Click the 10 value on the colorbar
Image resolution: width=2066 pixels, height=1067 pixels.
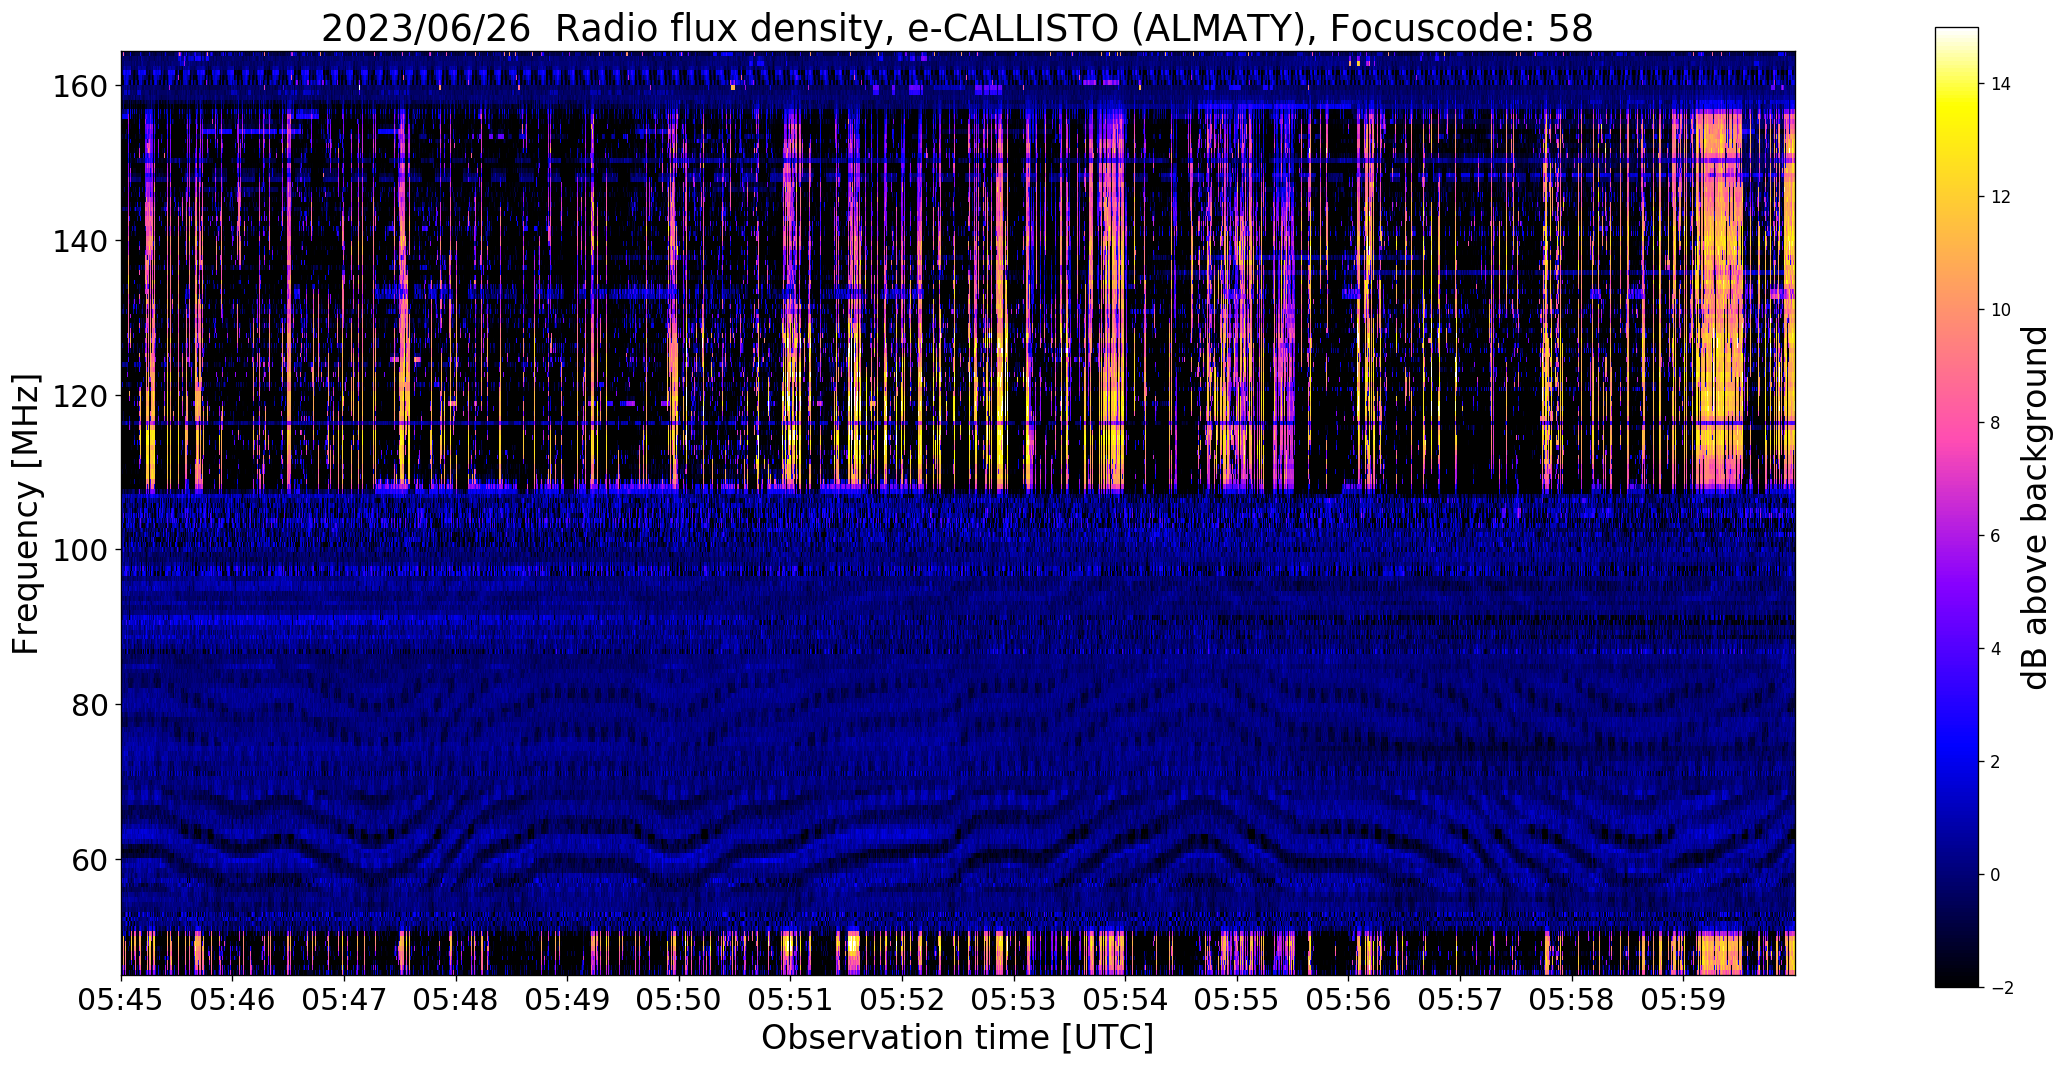point(2001,310)
